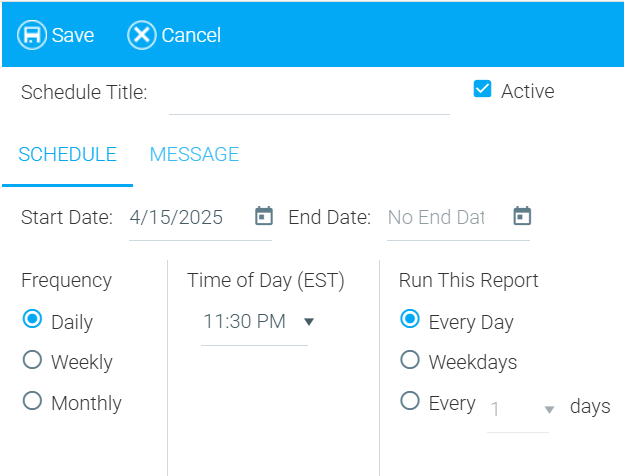The width and height of the screenshot is (624, 476).
Task: Switch to the MESSAGE tab
Action: [194, 155]
